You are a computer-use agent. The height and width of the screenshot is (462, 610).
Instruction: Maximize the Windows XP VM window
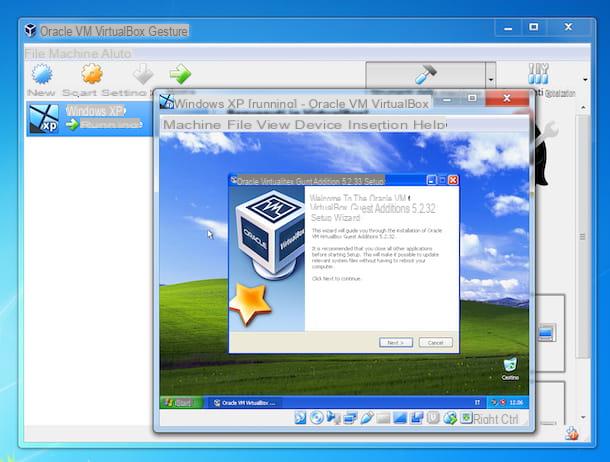pos(472,99)
